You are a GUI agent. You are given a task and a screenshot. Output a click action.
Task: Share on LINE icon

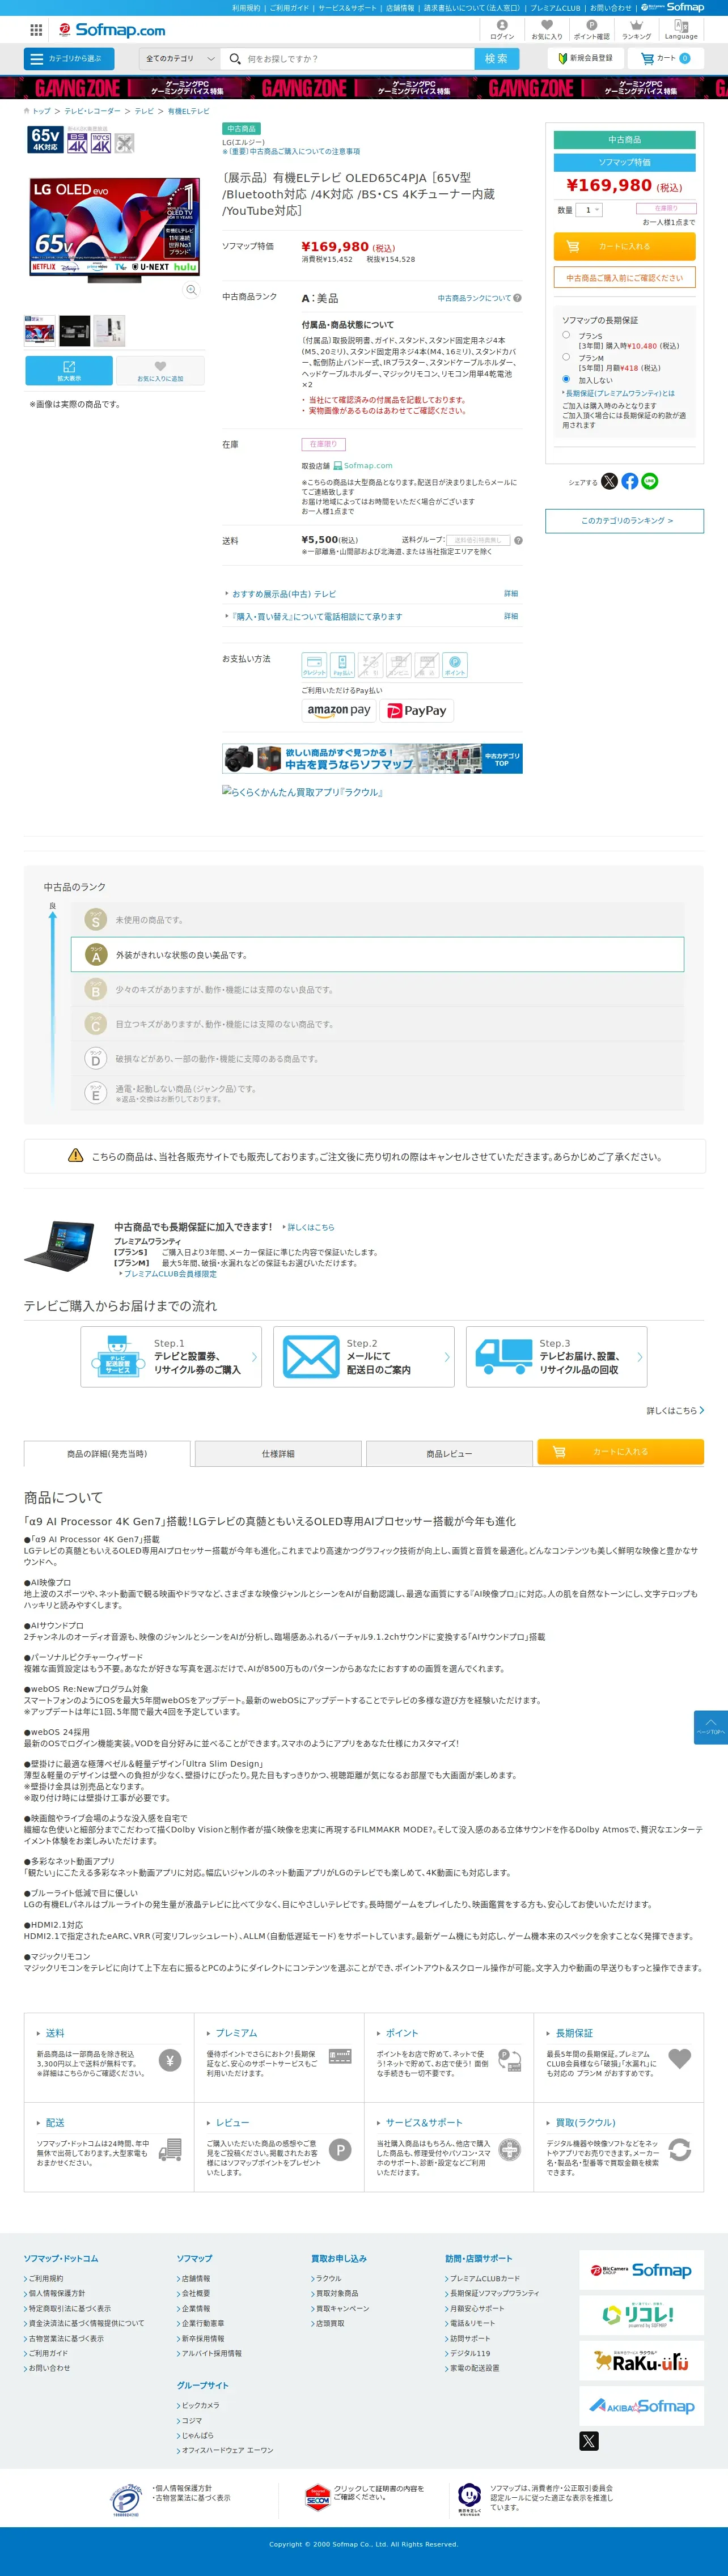pos(650,481)
